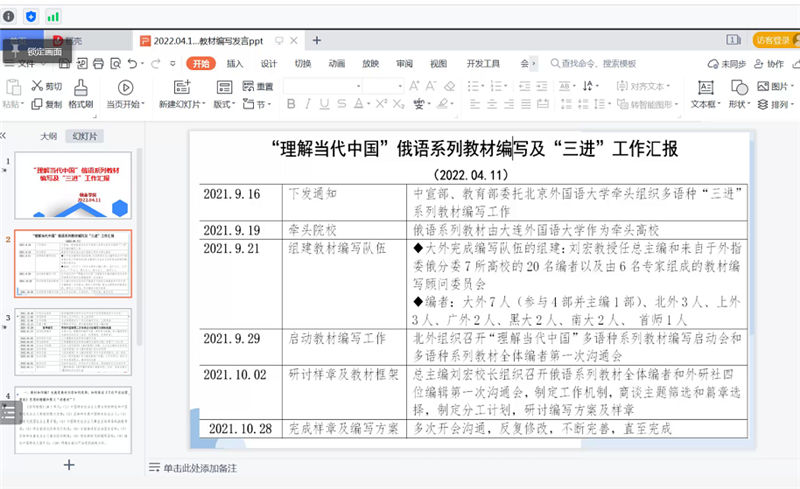This screenshot has height=489, width=800.
Task: Expand the Layout (版式) dropdown
Action: (225, 104)
